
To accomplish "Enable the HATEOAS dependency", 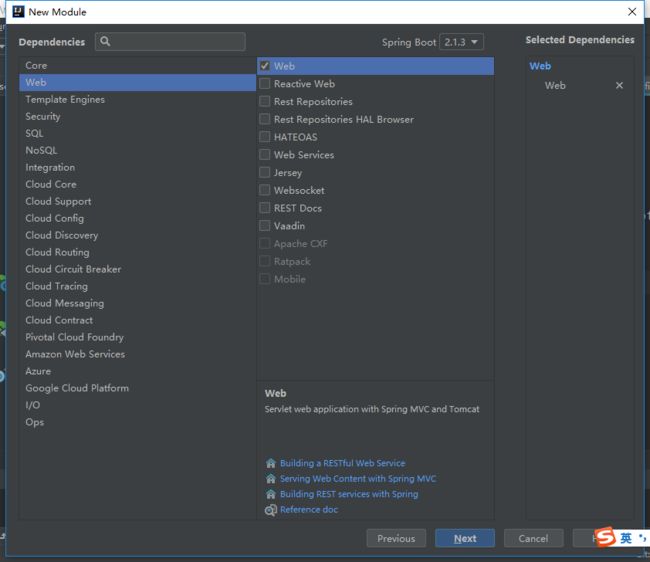I will tap(264, 137).
